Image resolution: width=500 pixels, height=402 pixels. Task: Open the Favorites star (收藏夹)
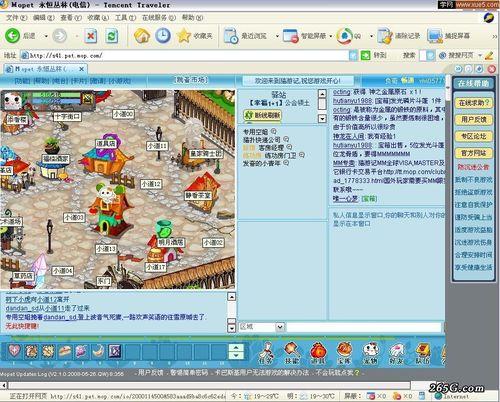pyautogui.click(x=195, y=36)
